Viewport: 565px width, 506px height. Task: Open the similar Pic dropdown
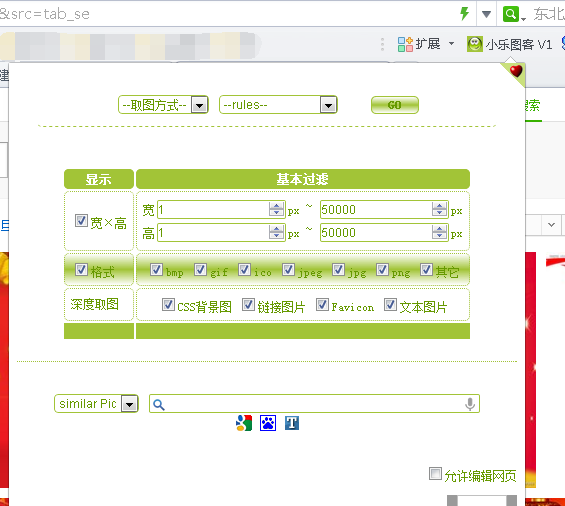click(96, 404)
